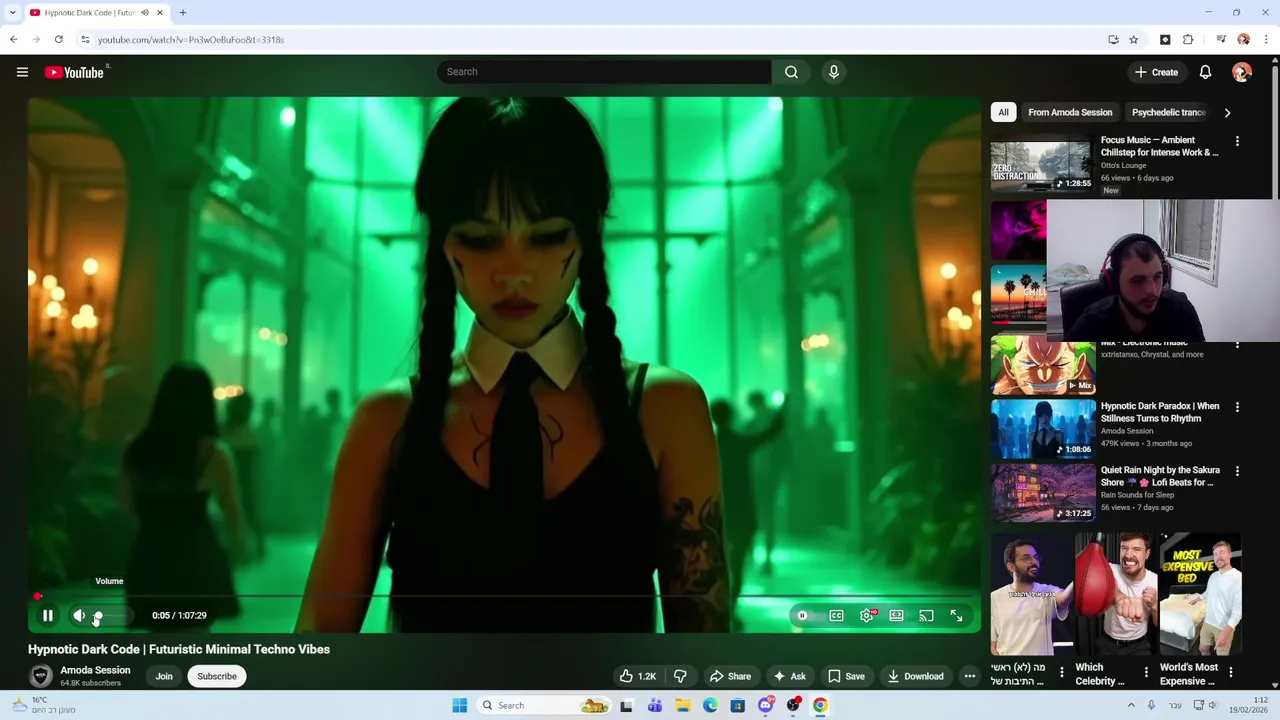Subscribe to Amoda Session

tap(217, 676)
